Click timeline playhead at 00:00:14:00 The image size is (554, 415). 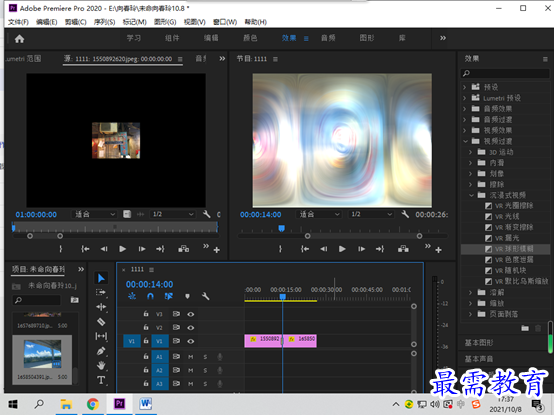click(283, 297)
